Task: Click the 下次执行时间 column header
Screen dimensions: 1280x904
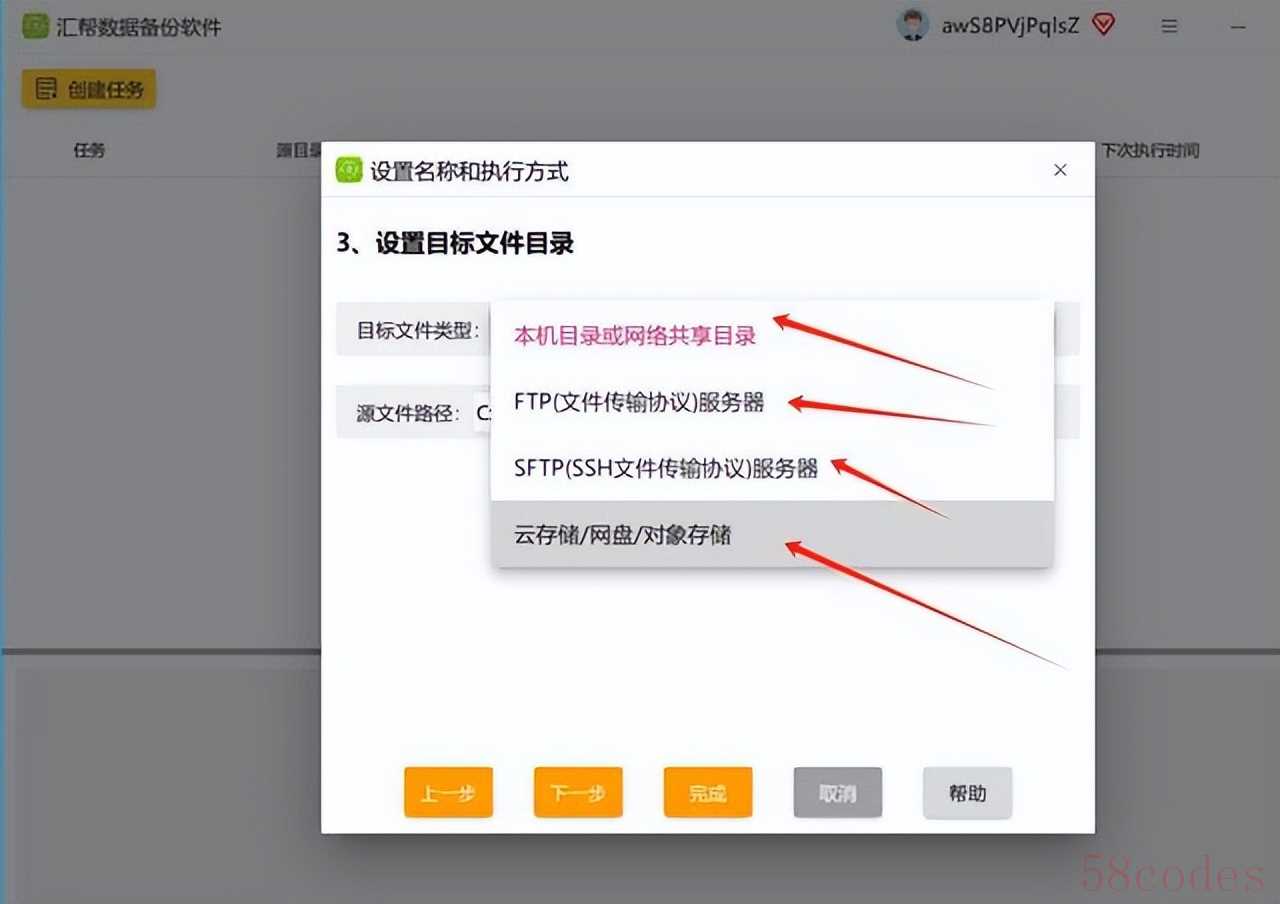Action: point(1150,151)
